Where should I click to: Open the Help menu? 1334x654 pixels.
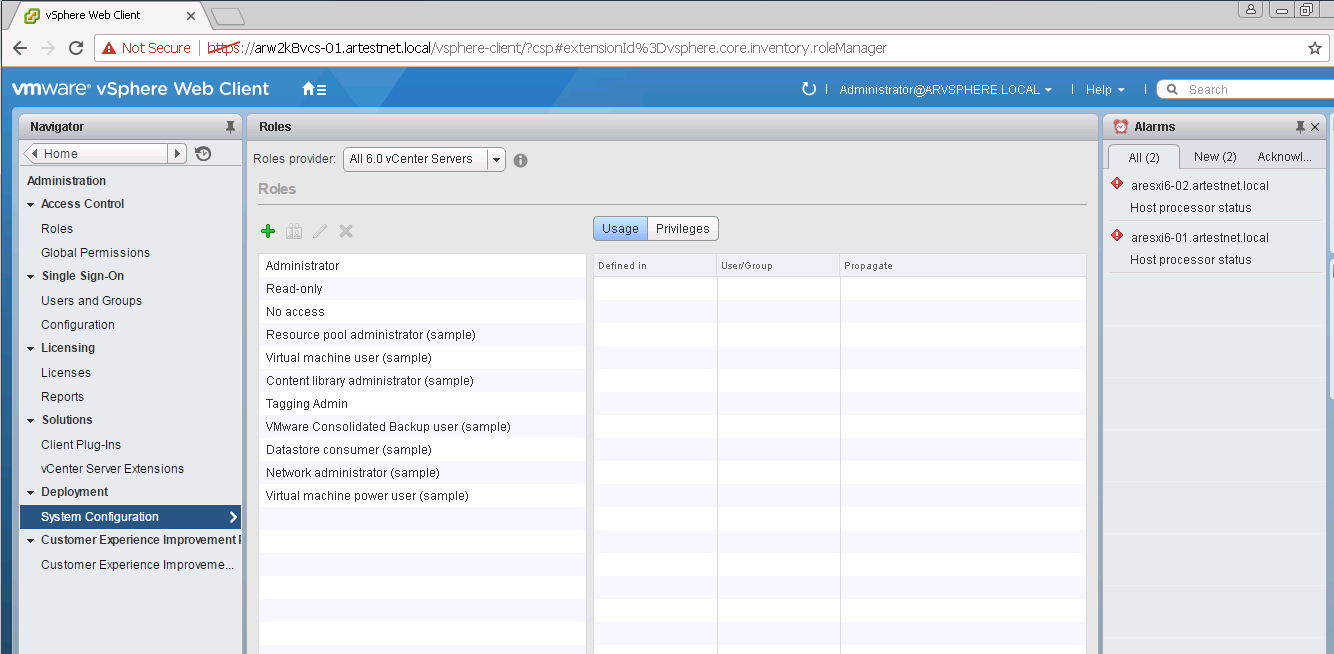pyautogui.click(x=1104, y=89)
